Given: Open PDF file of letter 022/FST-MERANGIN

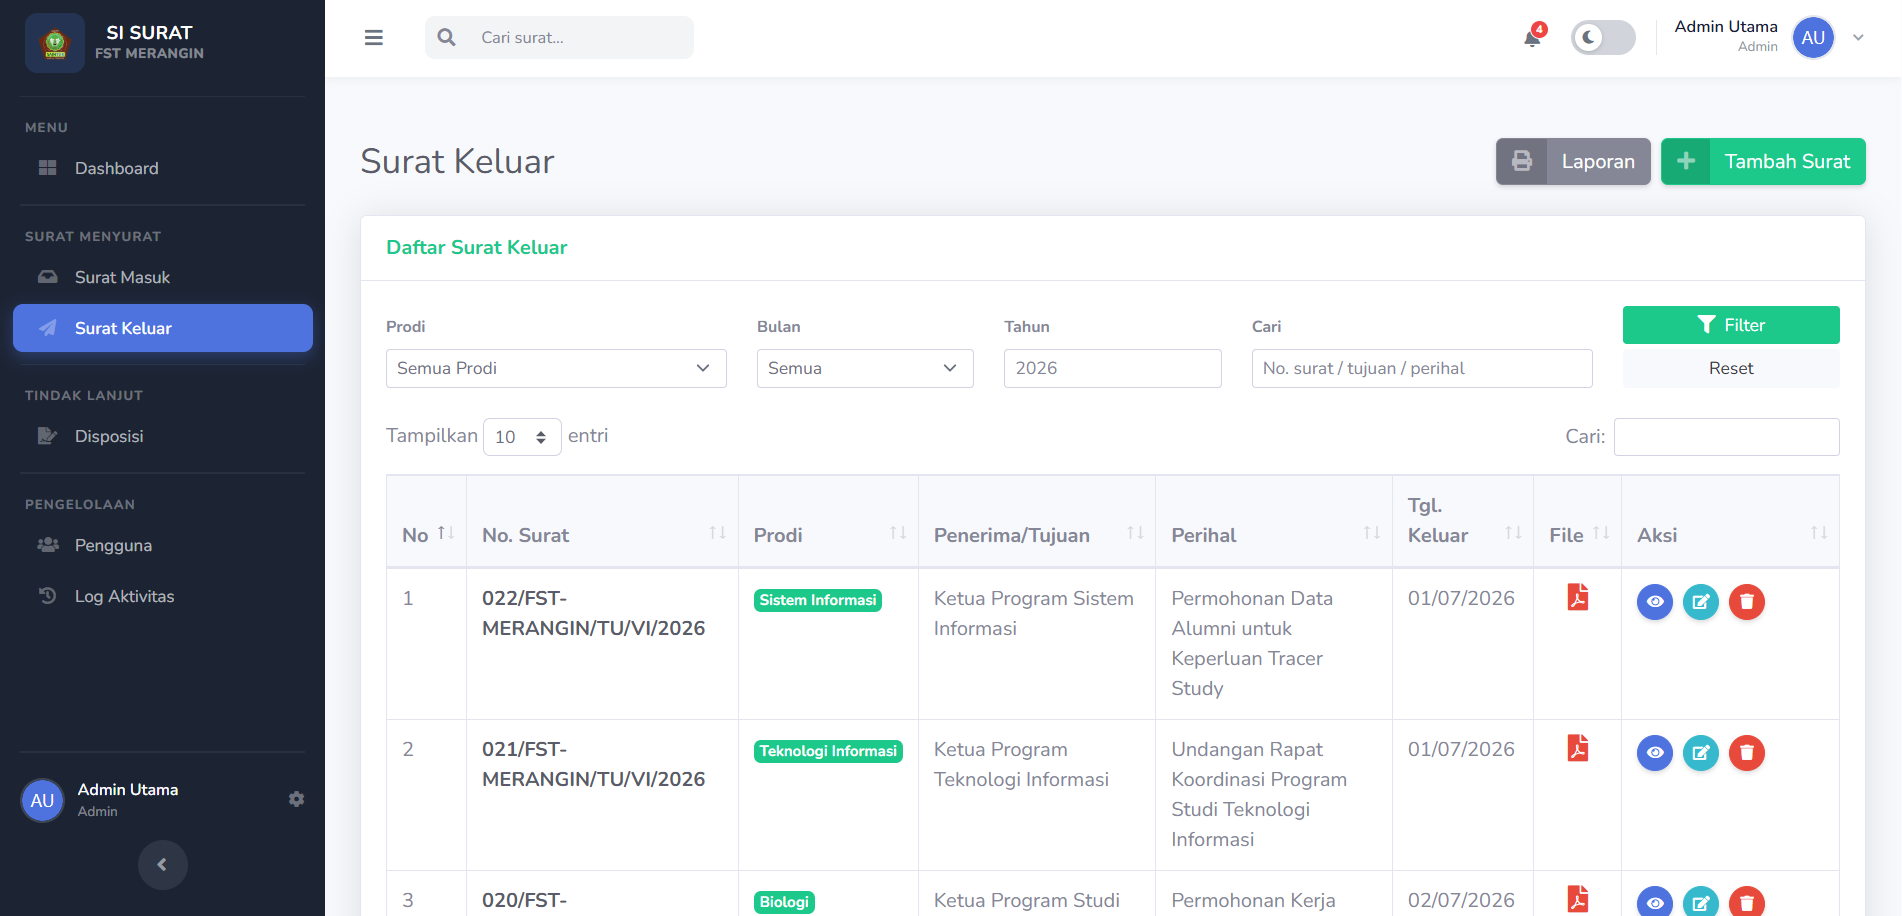Looking at the screenshot, I should point(1577,597).
